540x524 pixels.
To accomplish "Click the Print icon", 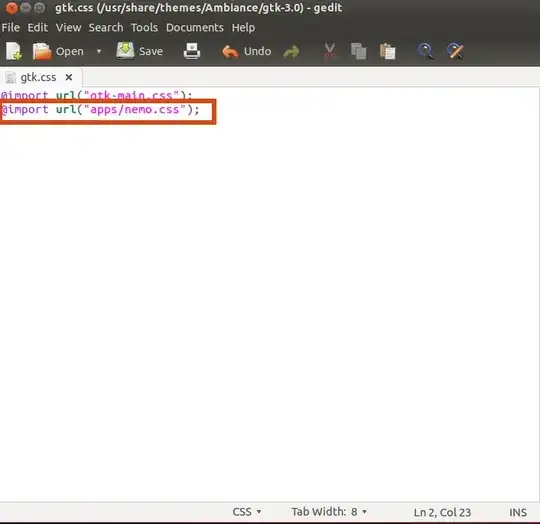I will click(192, 51).
